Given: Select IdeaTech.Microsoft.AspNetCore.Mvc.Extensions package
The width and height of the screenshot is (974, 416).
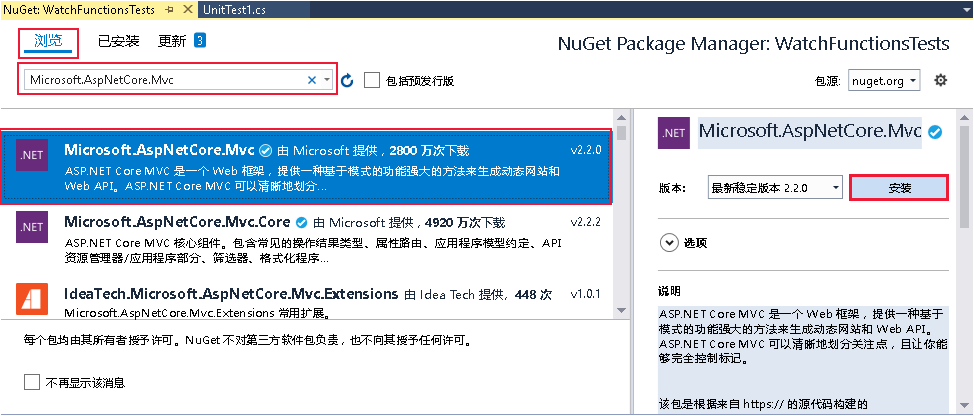Looking at the screenshot, I should coord(307,299).
